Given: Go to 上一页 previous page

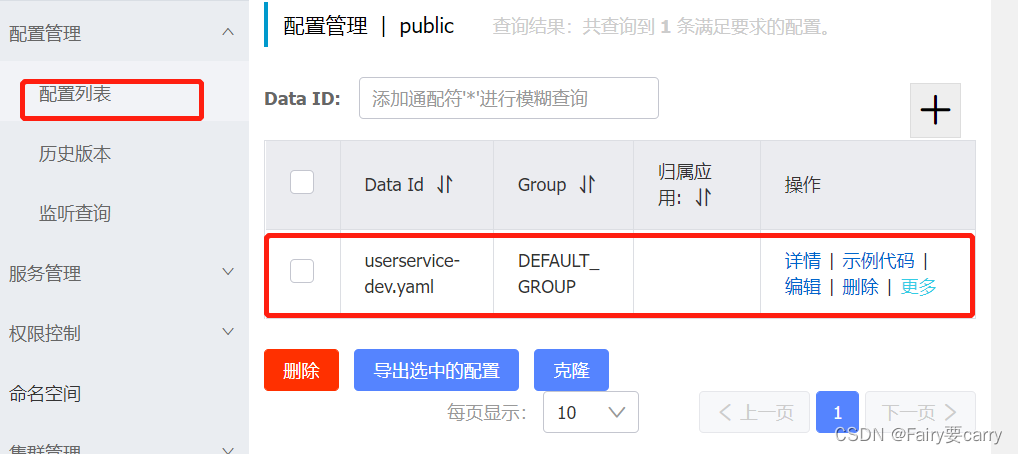Looking at the screenshot, I should (x=754, y=412).
